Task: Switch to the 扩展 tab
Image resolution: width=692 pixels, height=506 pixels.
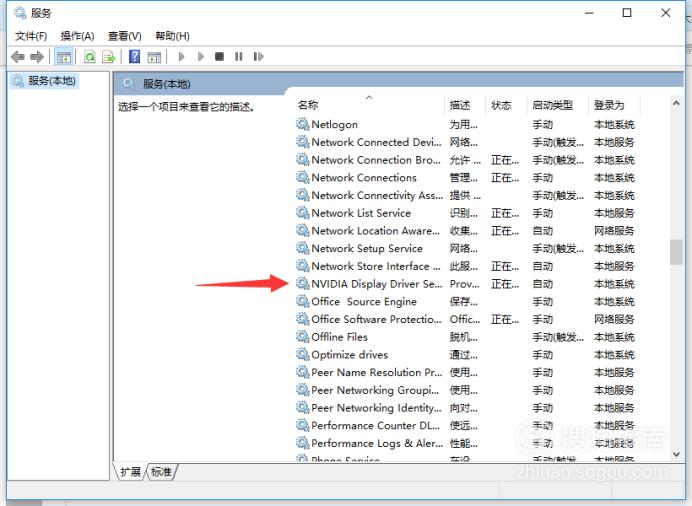Action: 130,472
